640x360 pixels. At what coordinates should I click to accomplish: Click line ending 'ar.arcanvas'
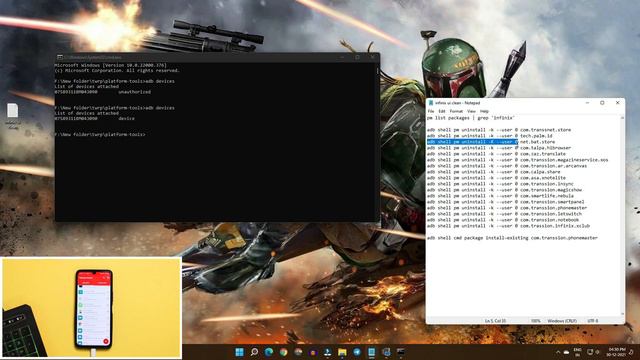click(x=507, y=166)
